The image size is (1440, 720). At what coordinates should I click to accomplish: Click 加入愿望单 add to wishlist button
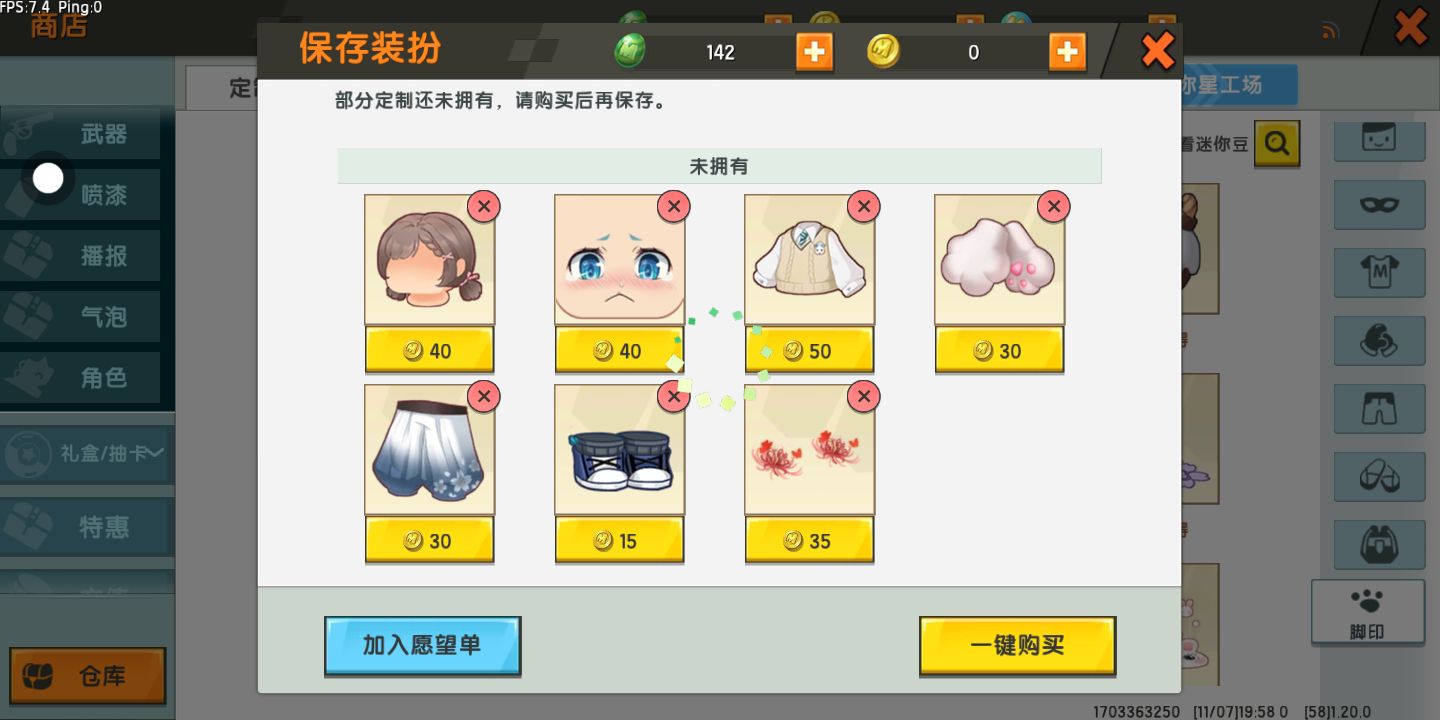(422, 645)
